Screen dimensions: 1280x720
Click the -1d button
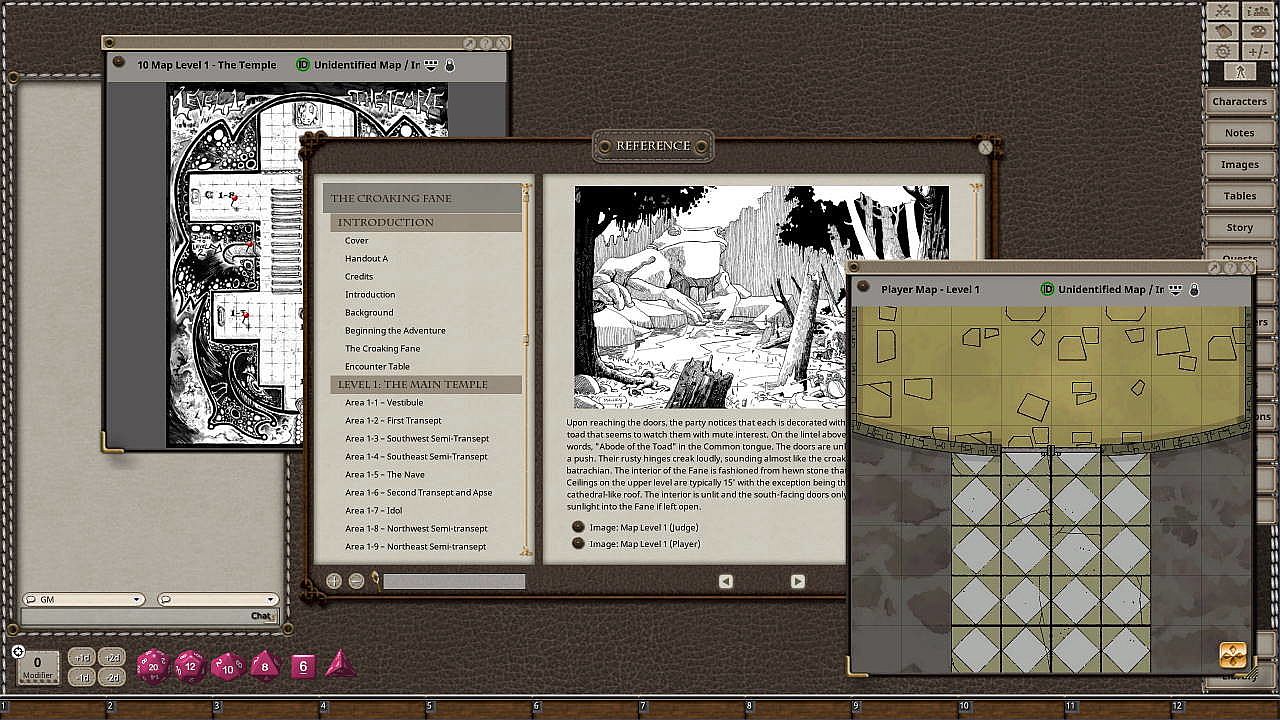(82, 677)
